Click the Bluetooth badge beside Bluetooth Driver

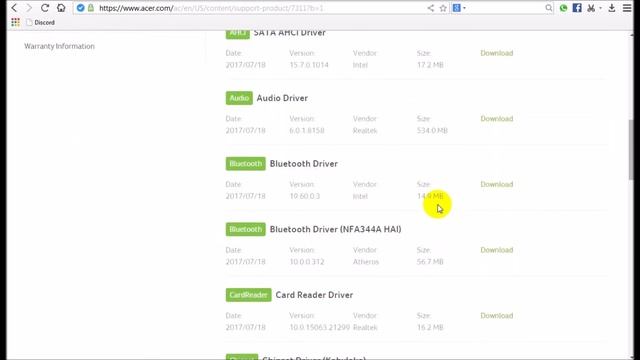click(245, 164)
